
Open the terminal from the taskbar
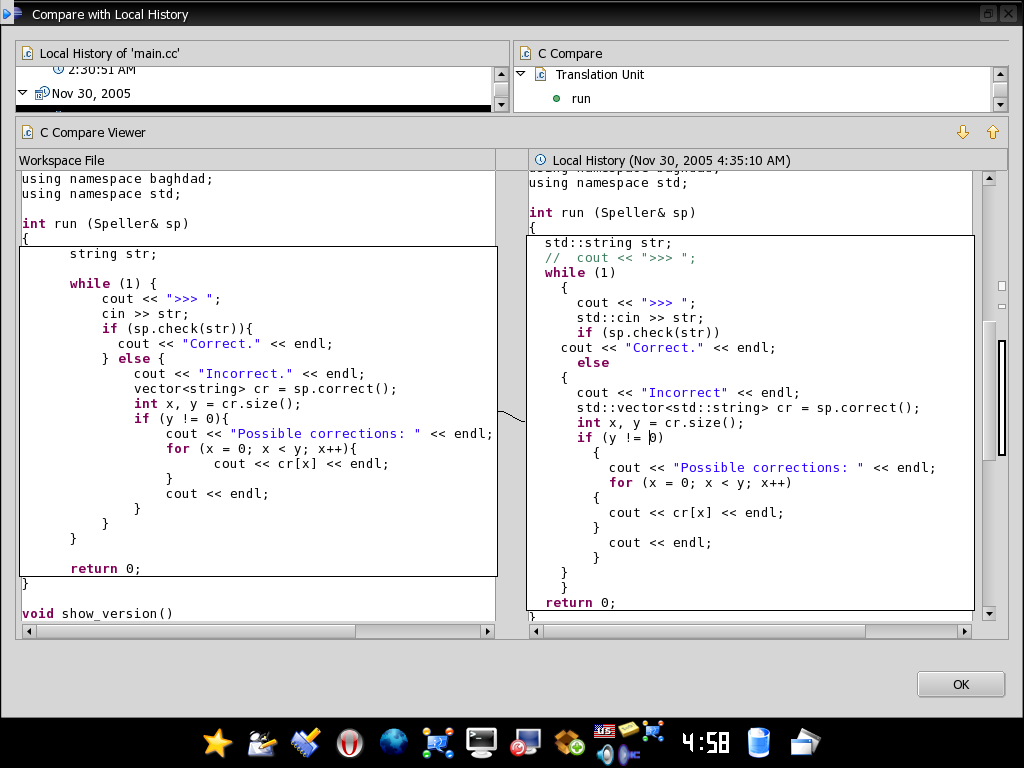tap(481, 742)
